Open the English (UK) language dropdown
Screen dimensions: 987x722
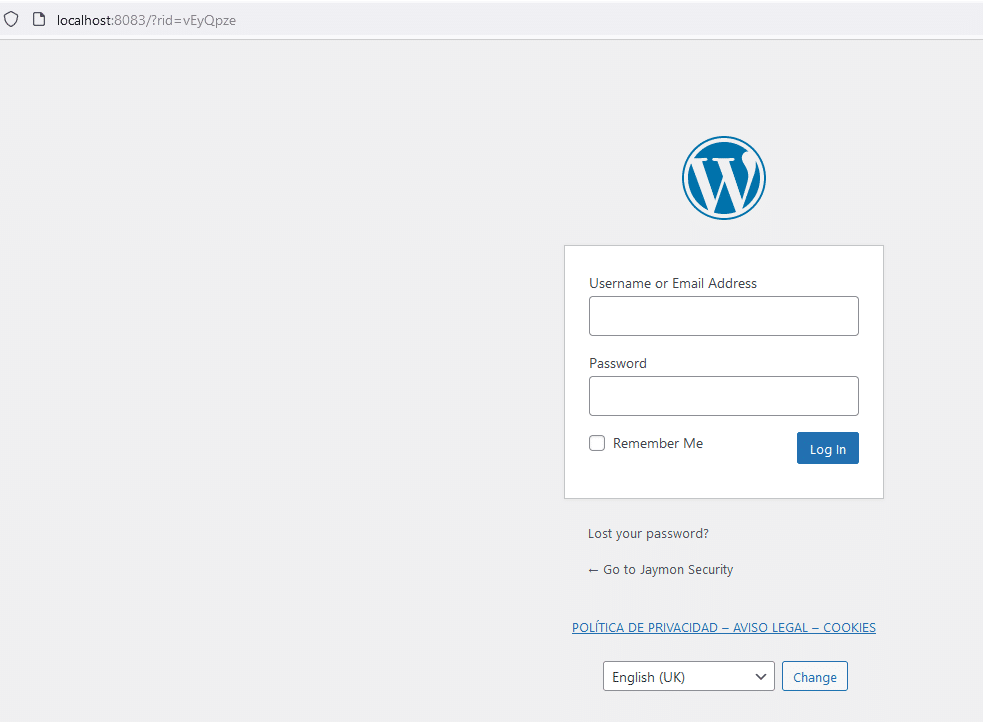689,677
